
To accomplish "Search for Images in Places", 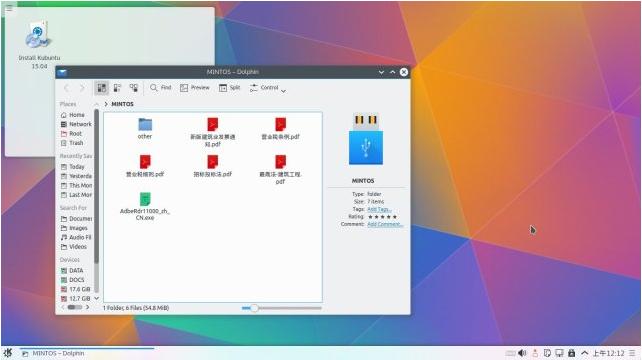I will [74, 228].
